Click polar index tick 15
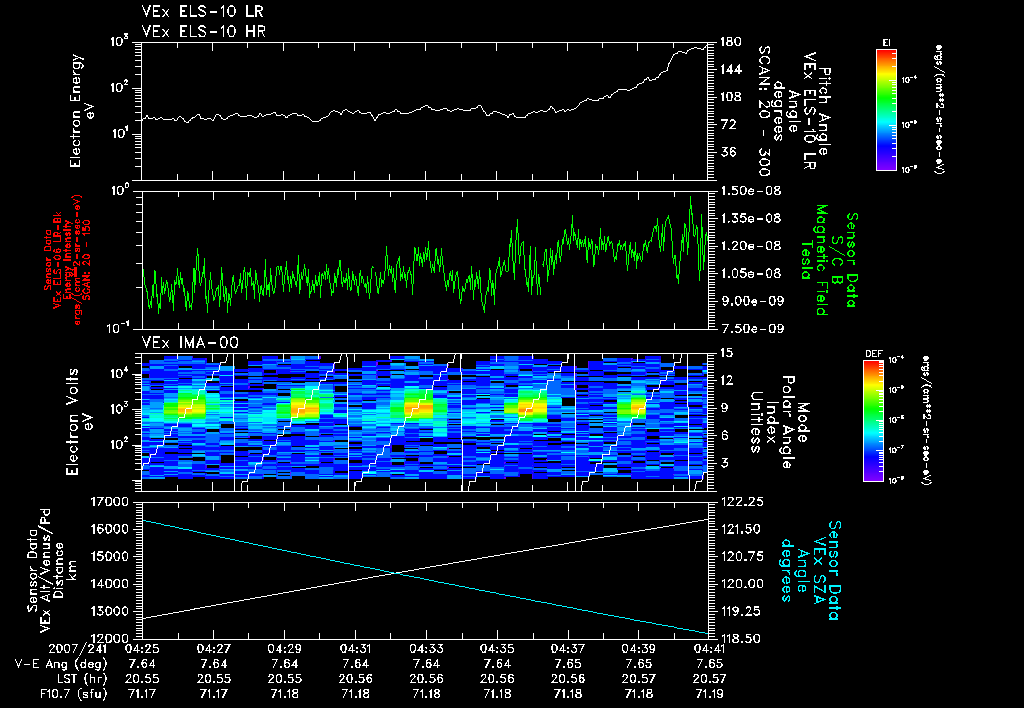The width and height of the screenshot is (1024, 708). tap(726, 353)
